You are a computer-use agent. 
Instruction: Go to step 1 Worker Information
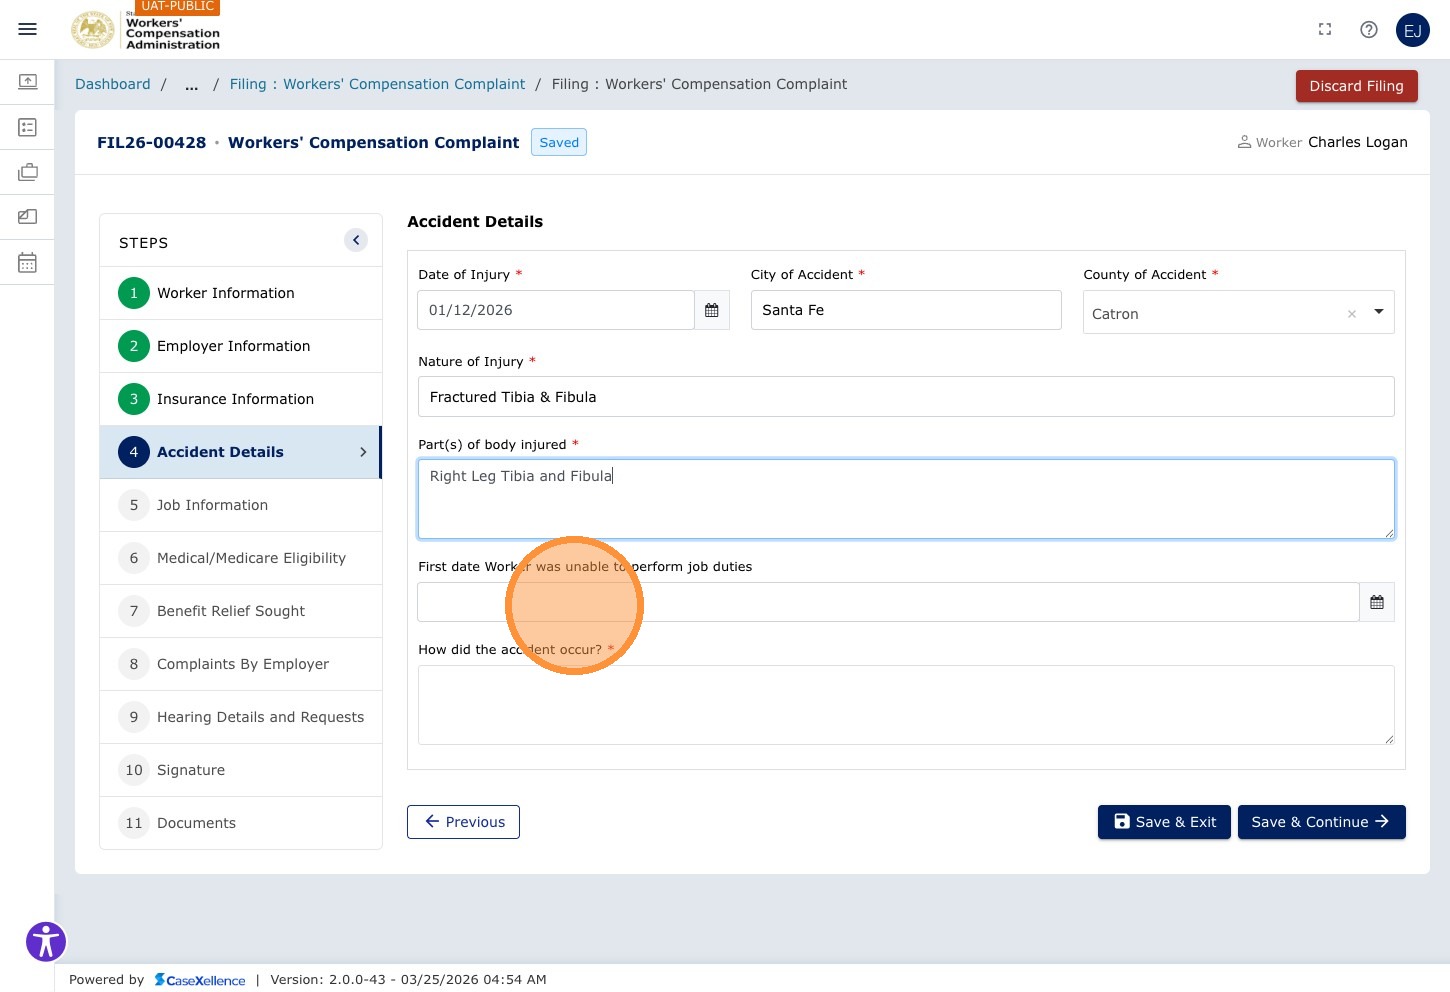coord(241,293)
